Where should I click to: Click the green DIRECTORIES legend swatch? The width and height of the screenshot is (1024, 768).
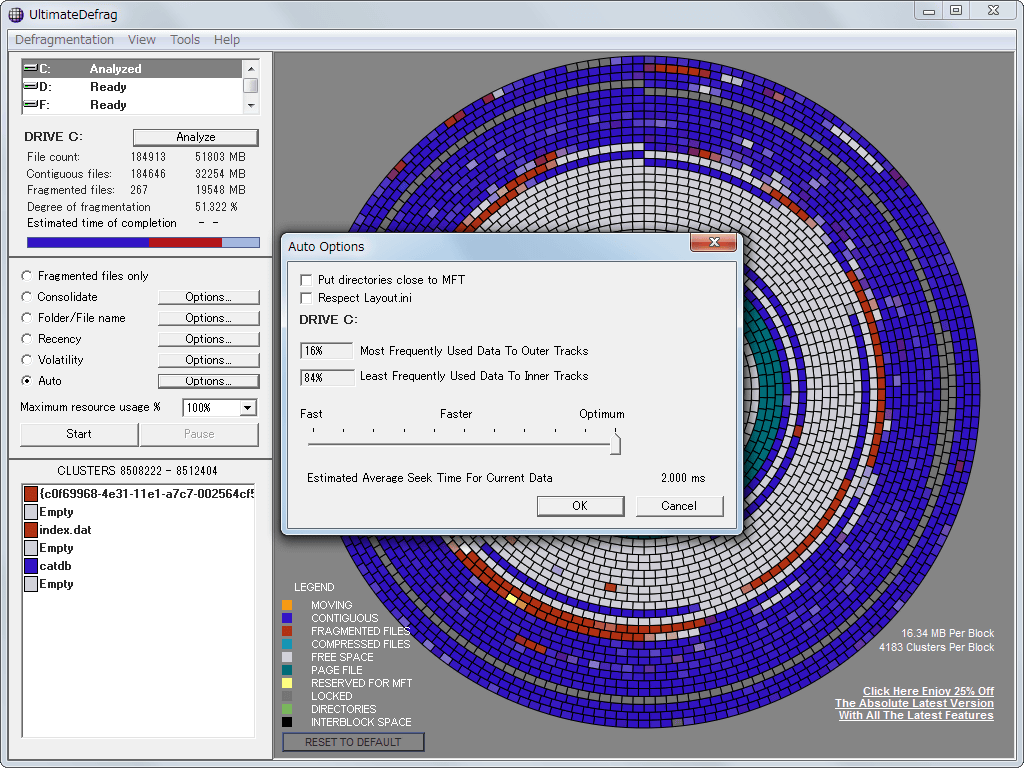(x=287, y=709)
